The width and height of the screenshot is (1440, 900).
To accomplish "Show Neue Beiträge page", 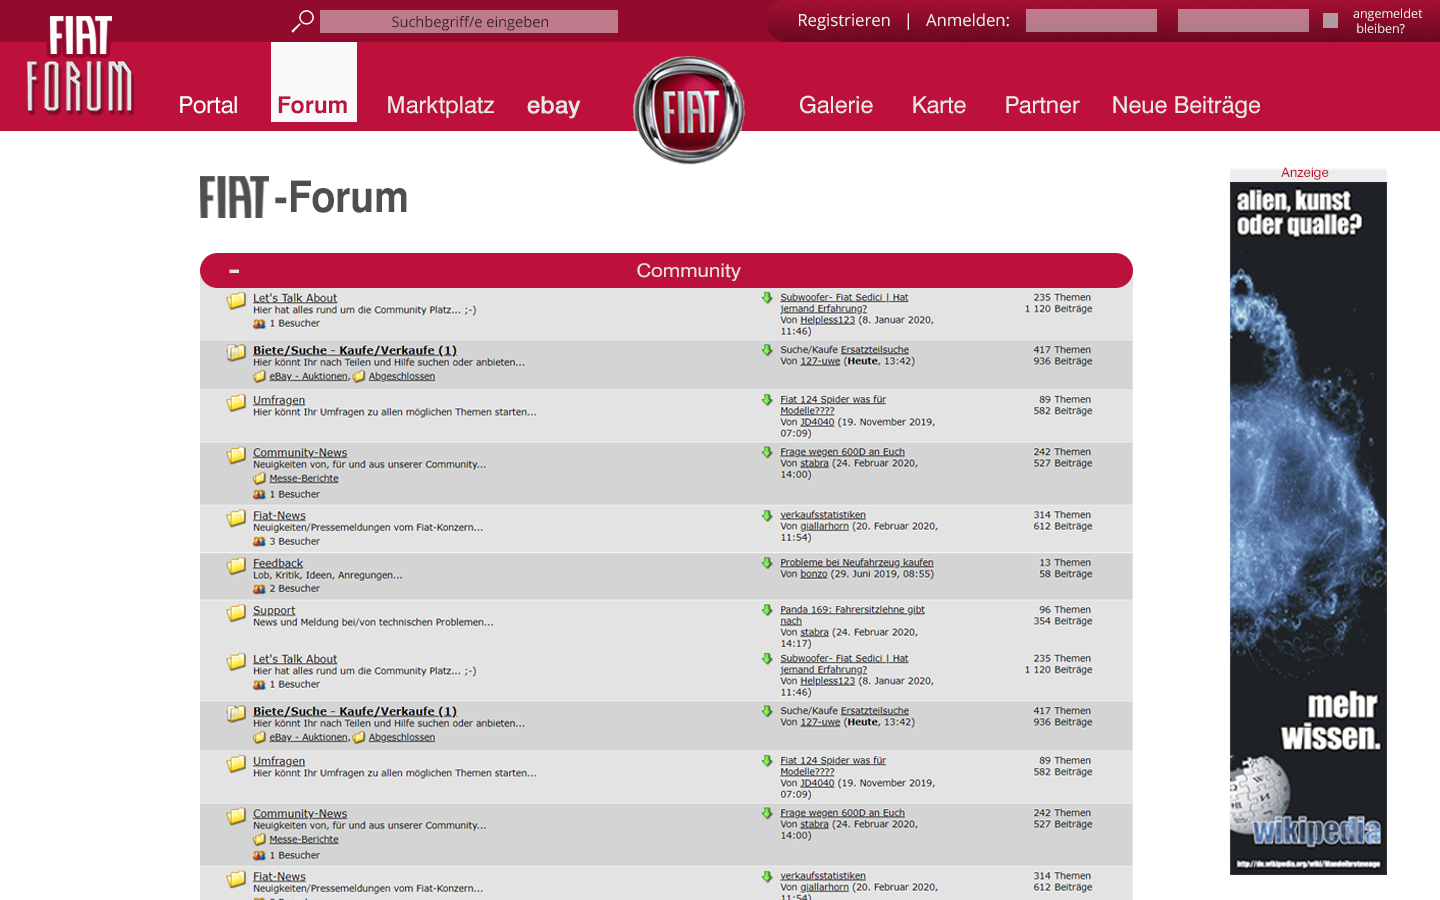I will point(1186,105).
